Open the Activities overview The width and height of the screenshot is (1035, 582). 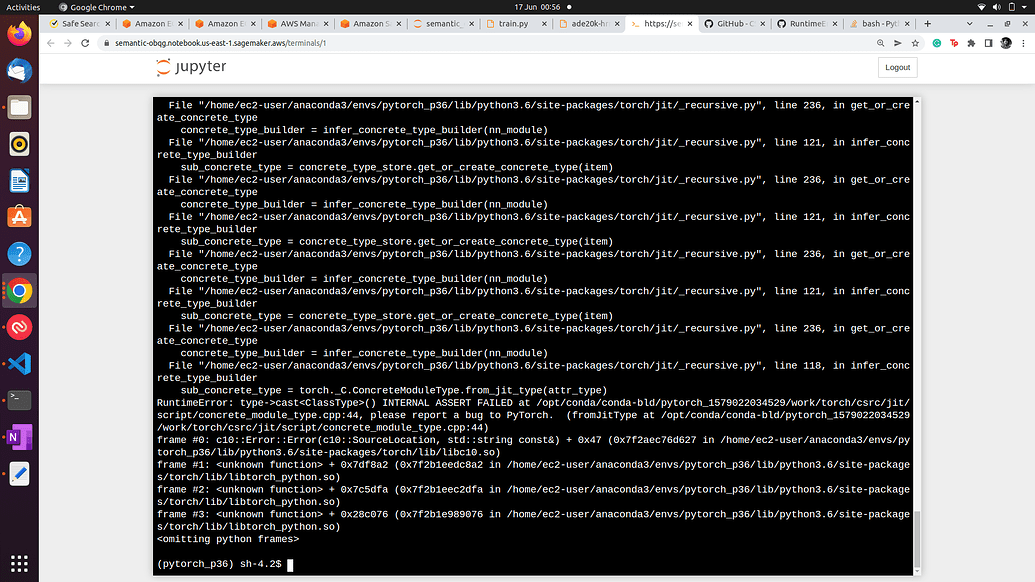click(24, 6)
